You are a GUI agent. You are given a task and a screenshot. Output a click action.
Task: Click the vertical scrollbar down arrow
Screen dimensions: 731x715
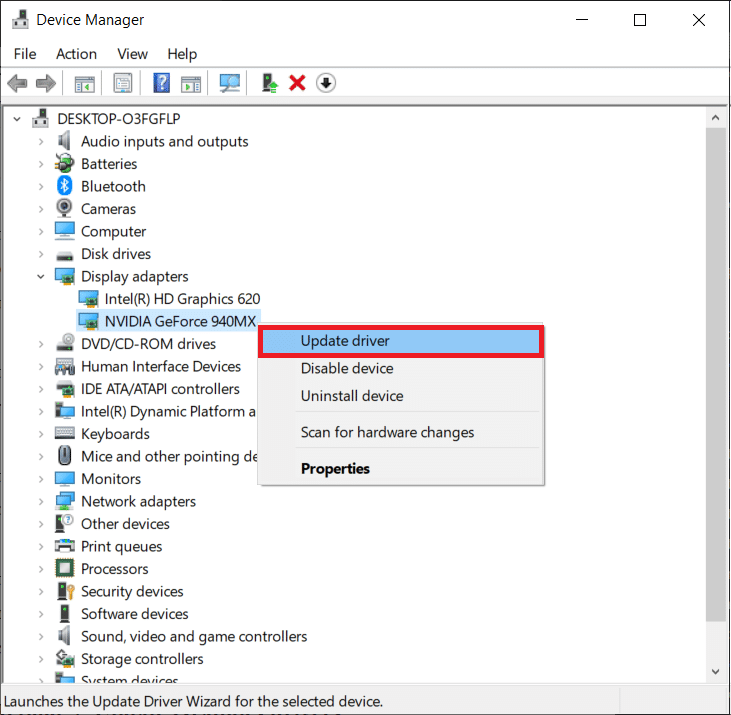(715, 672)
